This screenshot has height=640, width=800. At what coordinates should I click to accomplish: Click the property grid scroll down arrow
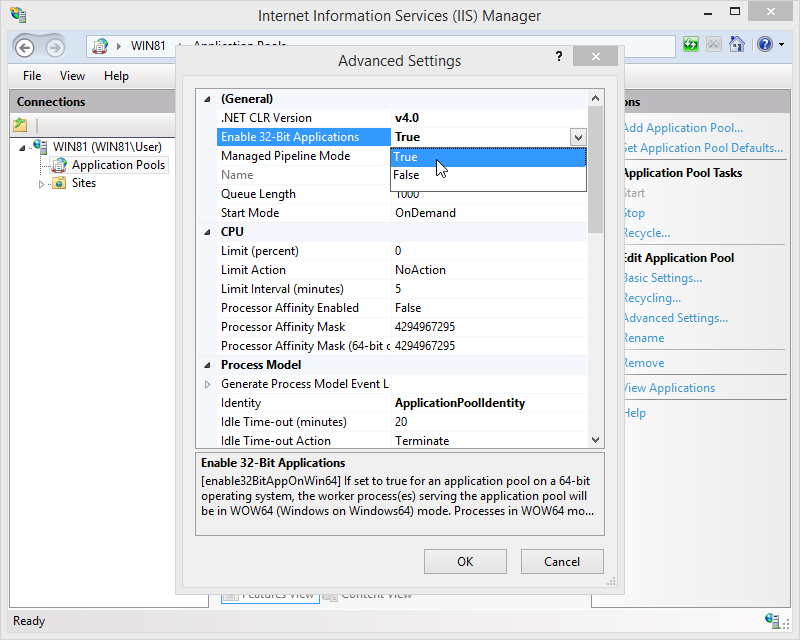click(x=595, y=439)
